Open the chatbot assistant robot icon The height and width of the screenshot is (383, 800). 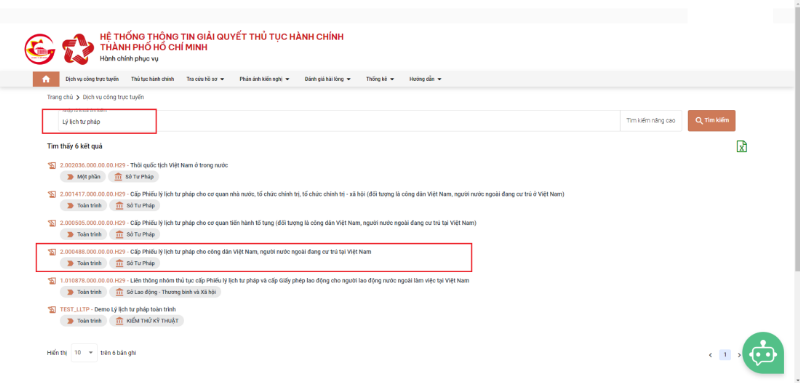[x=763, y=353]
